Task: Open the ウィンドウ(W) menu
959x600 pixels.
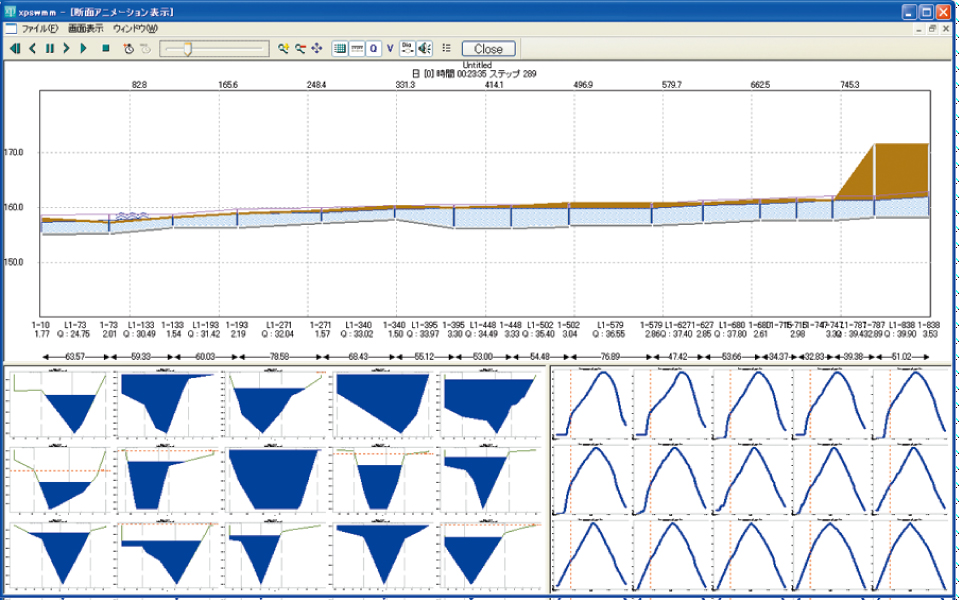Action: click(135, 28)
